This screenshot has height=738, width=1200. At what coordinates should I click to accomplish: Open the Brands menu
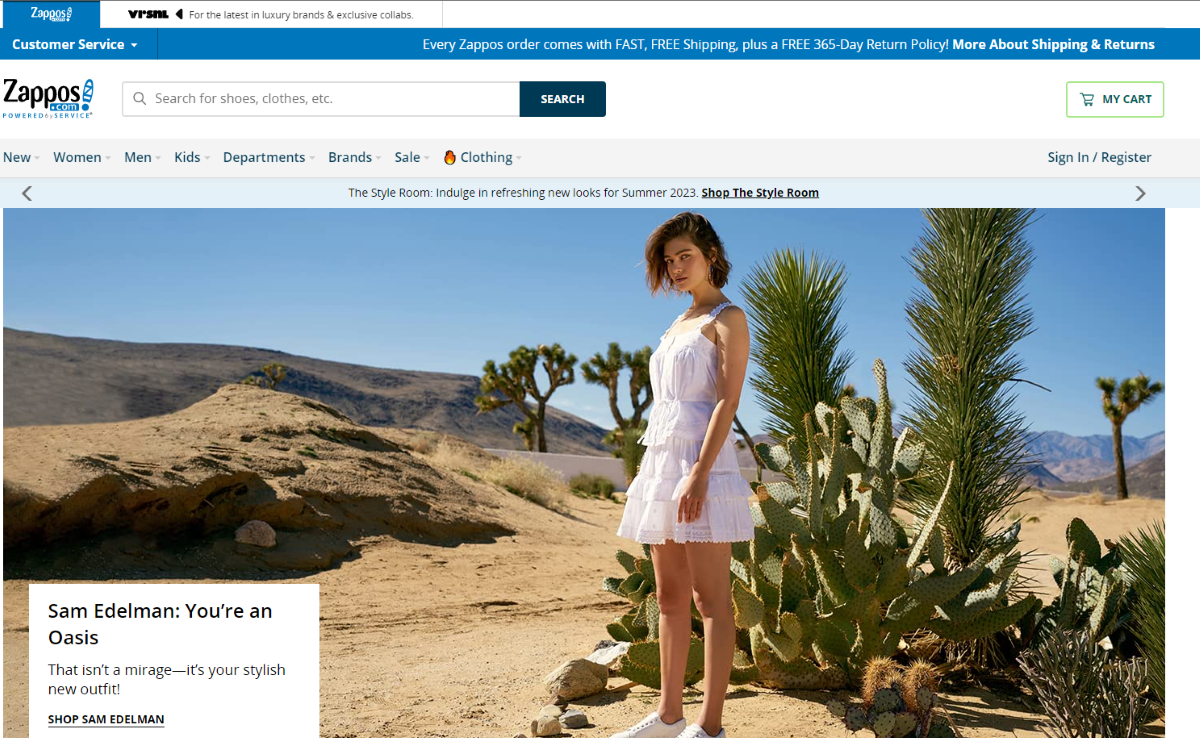point(355,157)
